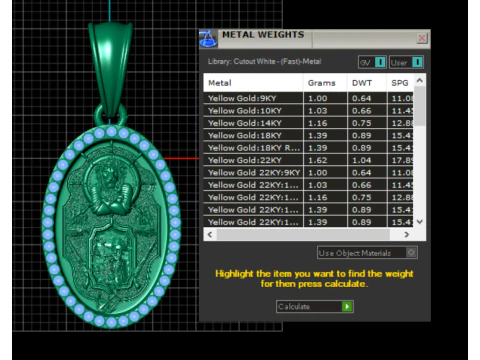Sort by the DWT column header

coord(367,83)
